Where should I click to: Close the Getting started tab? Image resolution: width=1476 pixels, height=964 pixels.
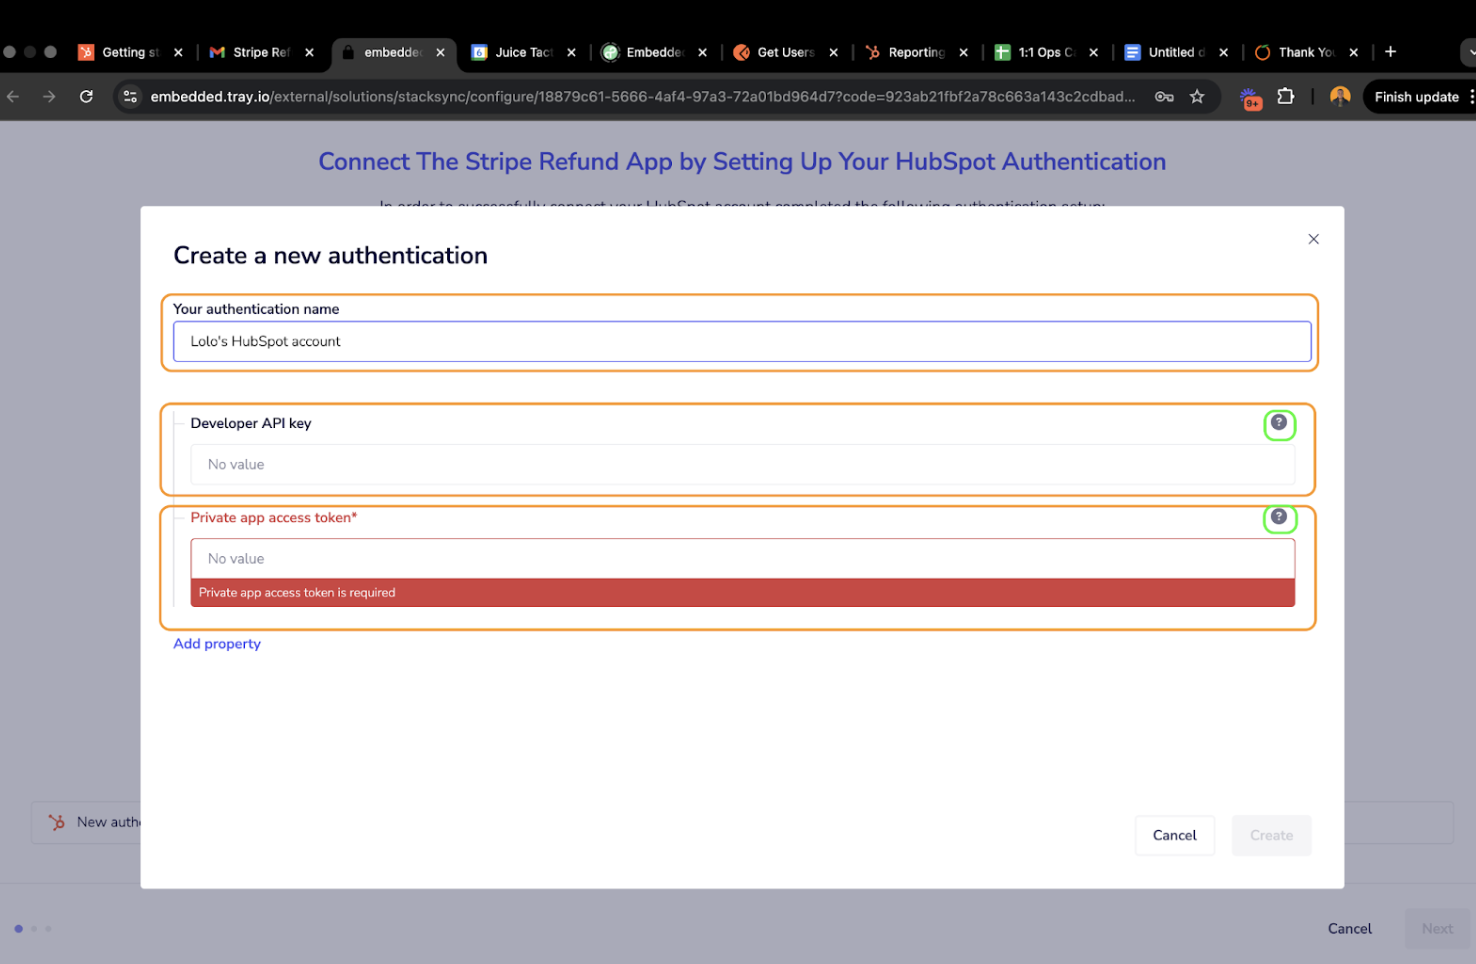click(x=178, y=53)
